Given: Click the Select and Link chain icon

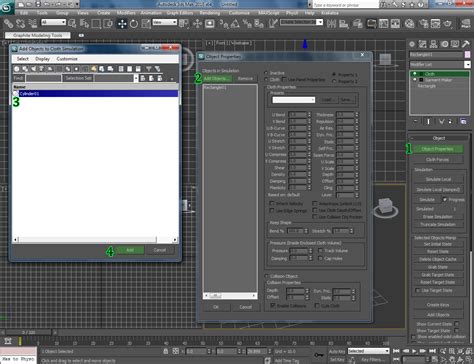Looking at the screenshot, I should 8,24.
